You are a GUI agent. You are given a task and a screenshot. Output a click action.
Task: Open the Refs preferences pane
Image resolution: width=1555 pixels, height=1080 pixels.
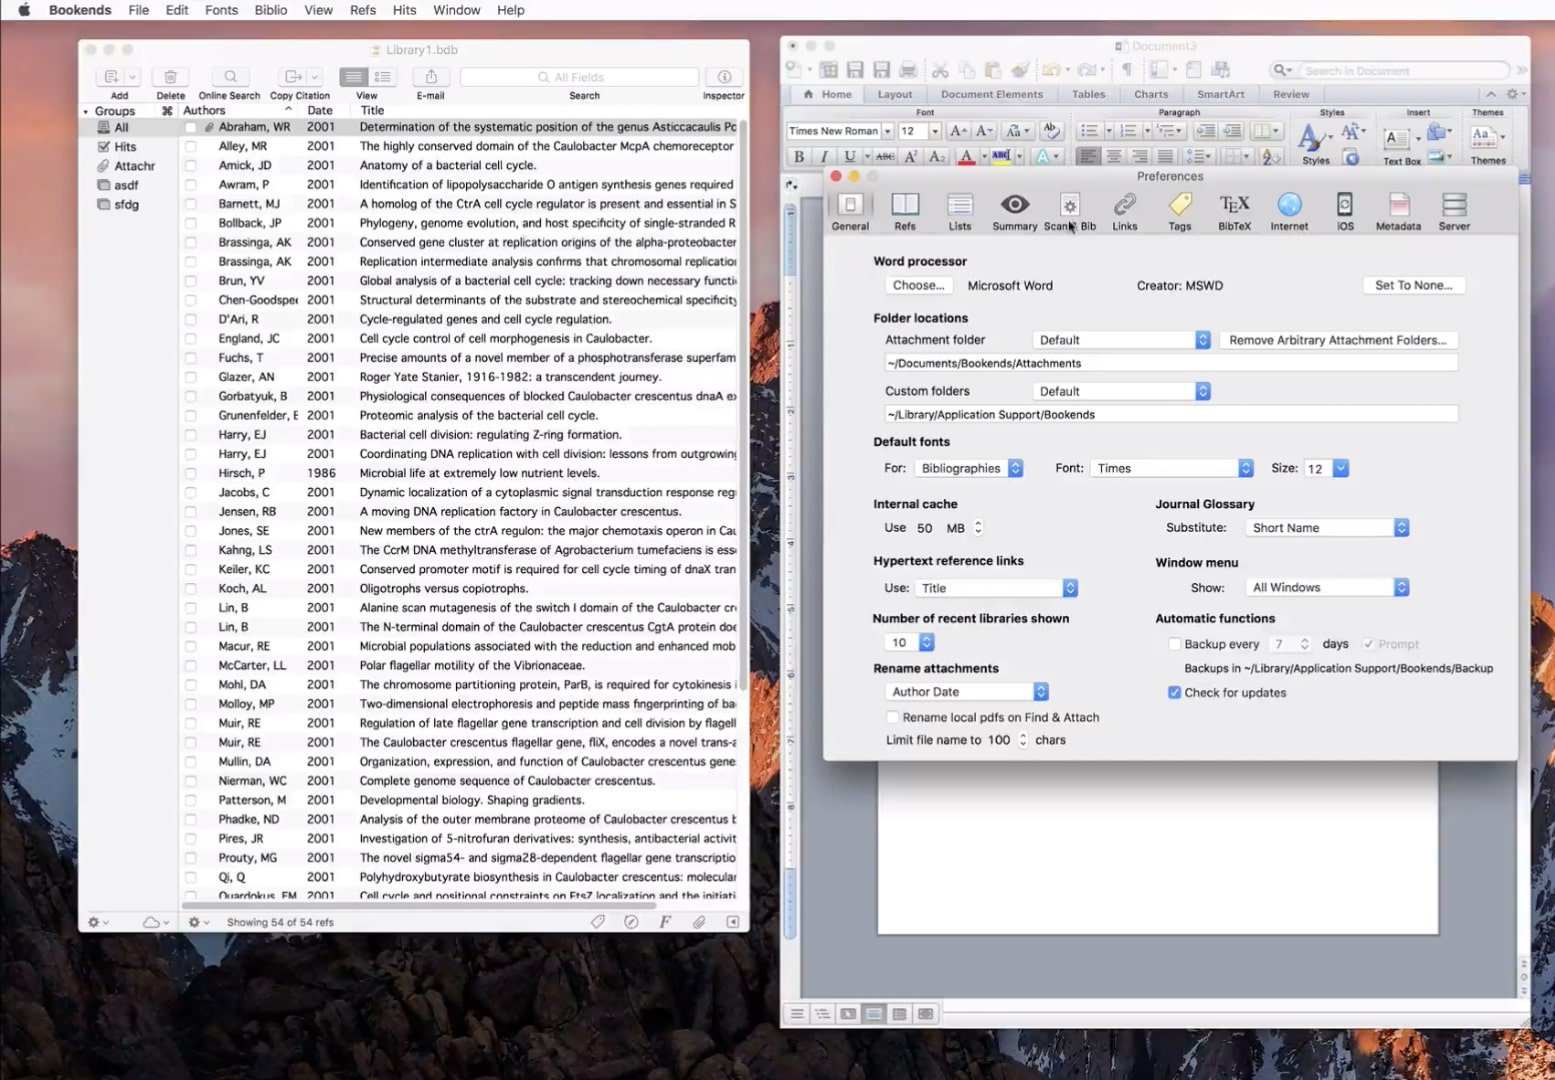point(904,211)
